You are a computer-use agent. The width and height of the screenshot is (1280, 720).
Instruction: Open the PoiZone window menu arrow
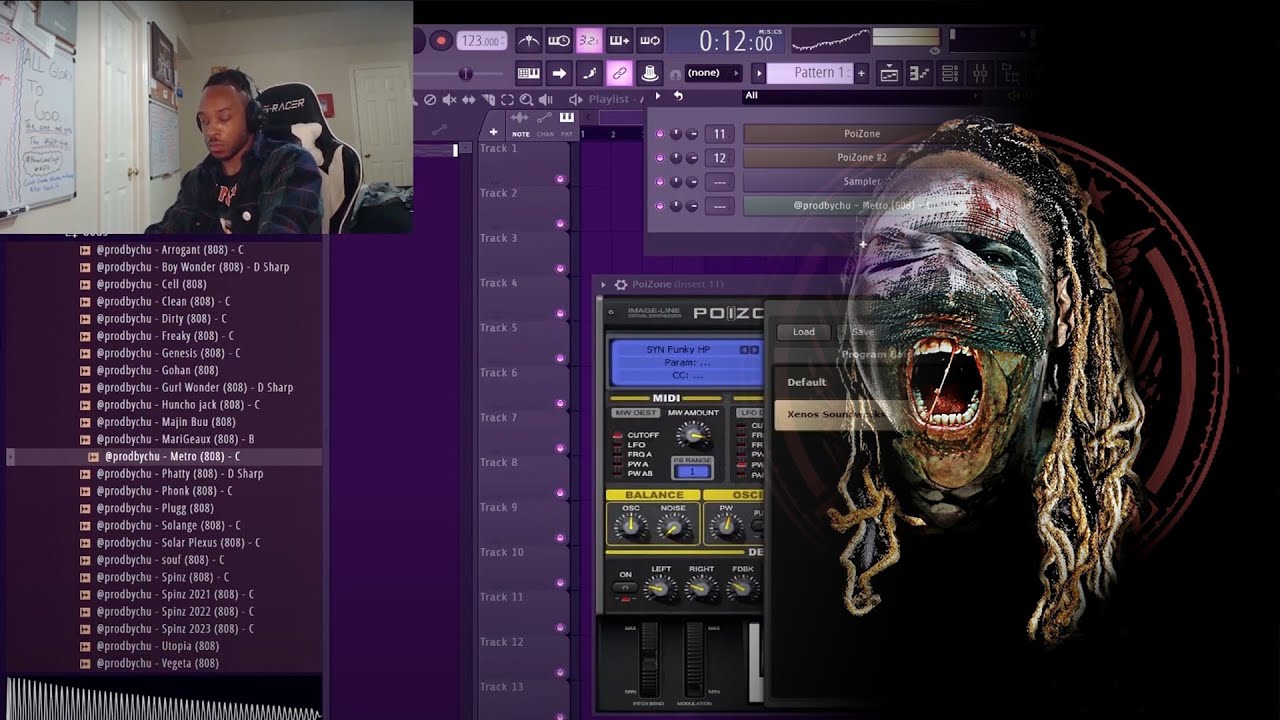pos(603,285)
